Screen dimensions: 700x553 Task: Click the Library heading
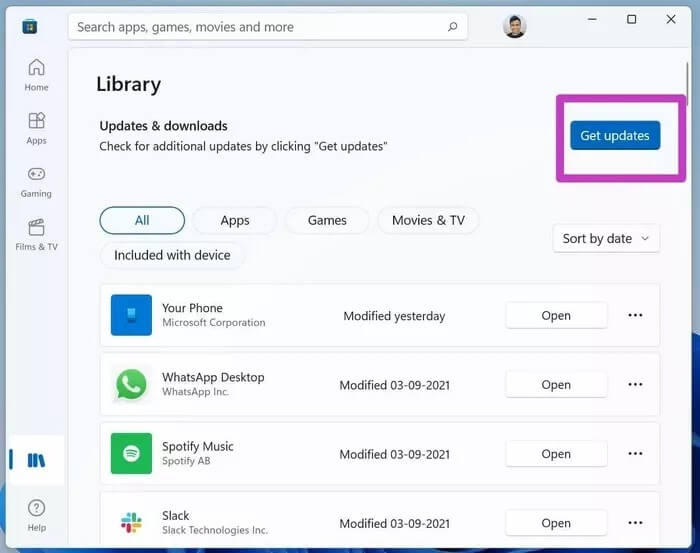pyautogui.click(x=129, y=84)
